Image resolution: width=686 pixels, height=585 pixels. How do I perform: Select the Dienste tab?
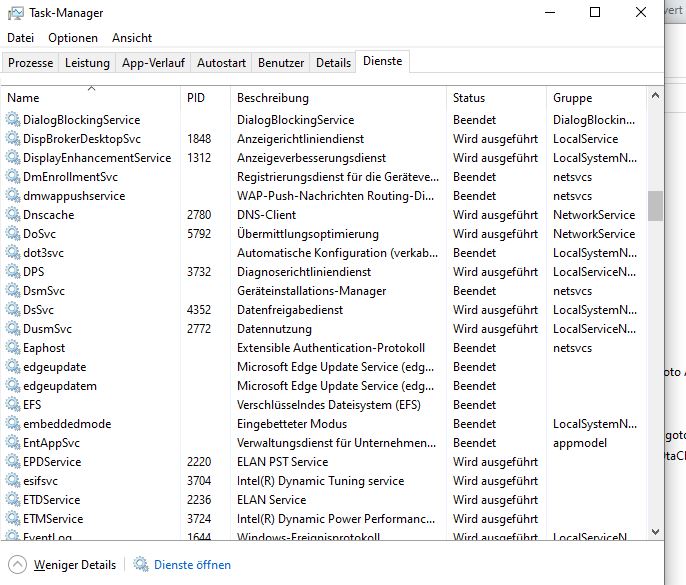[382, 61]
